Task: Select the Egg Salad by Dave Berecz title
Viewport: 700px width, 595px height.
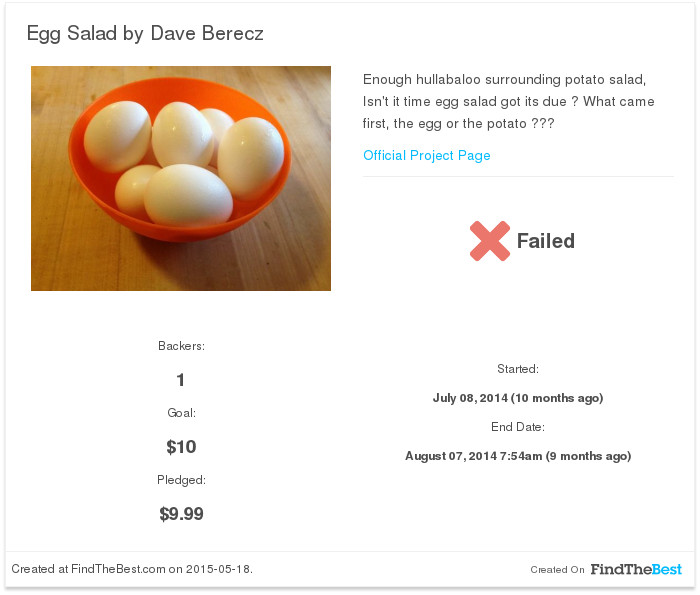Action: (x=145, y=33)
